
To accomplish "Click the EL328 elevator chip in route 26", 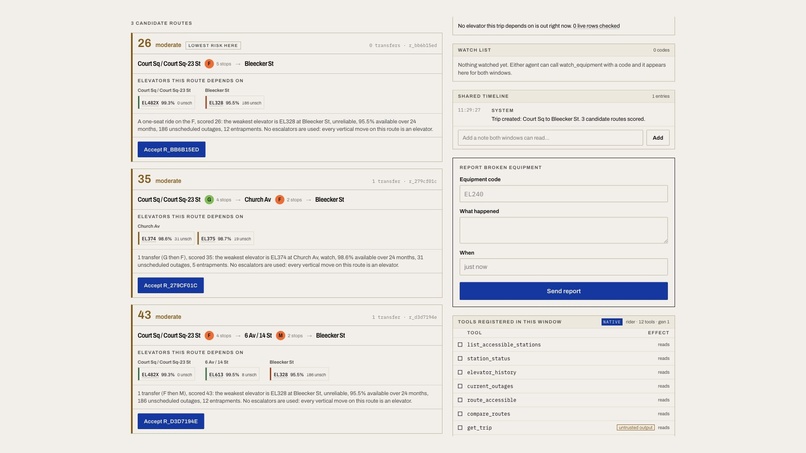I will pyautogui.click(x=235, y=103).
